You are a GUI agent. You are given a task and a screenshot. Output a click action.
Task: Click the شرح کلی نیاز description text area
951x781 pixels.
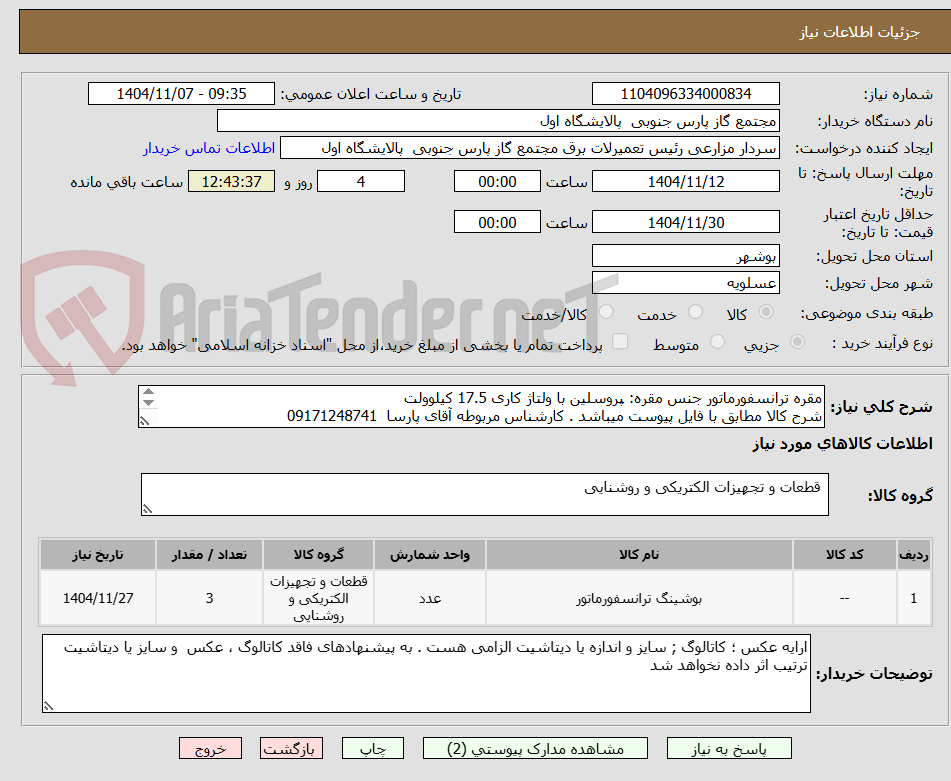click(481, 407)
